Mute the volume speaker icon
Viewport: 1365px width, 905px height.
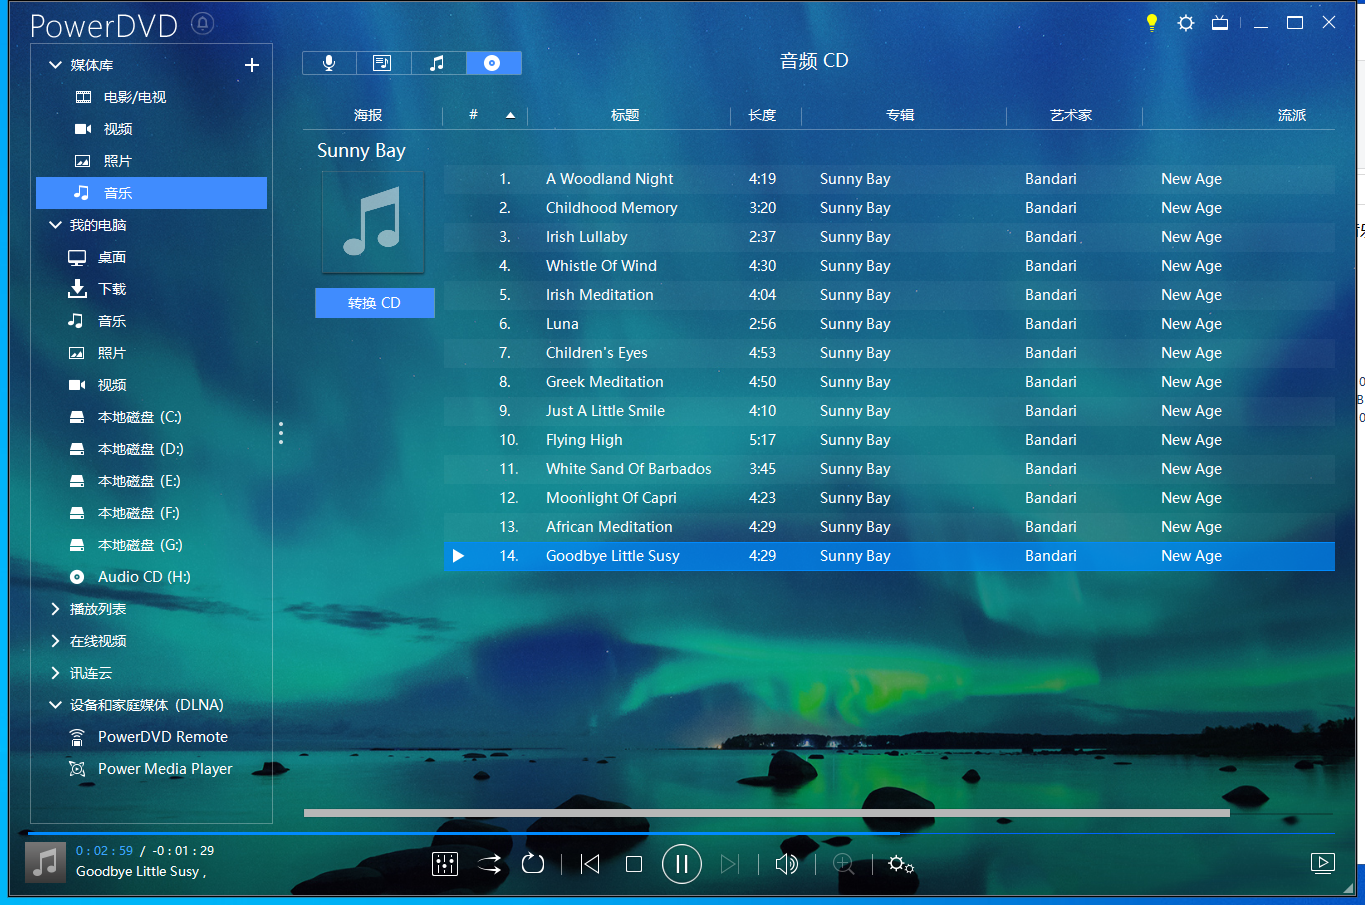787,864
